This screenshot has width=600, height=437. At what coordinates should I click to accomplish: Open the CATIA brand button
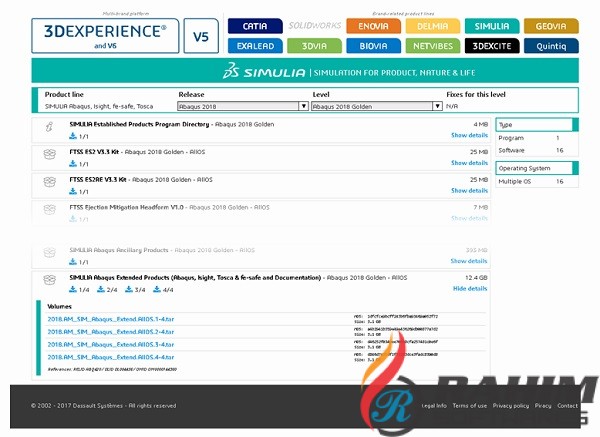click(255, 26)
